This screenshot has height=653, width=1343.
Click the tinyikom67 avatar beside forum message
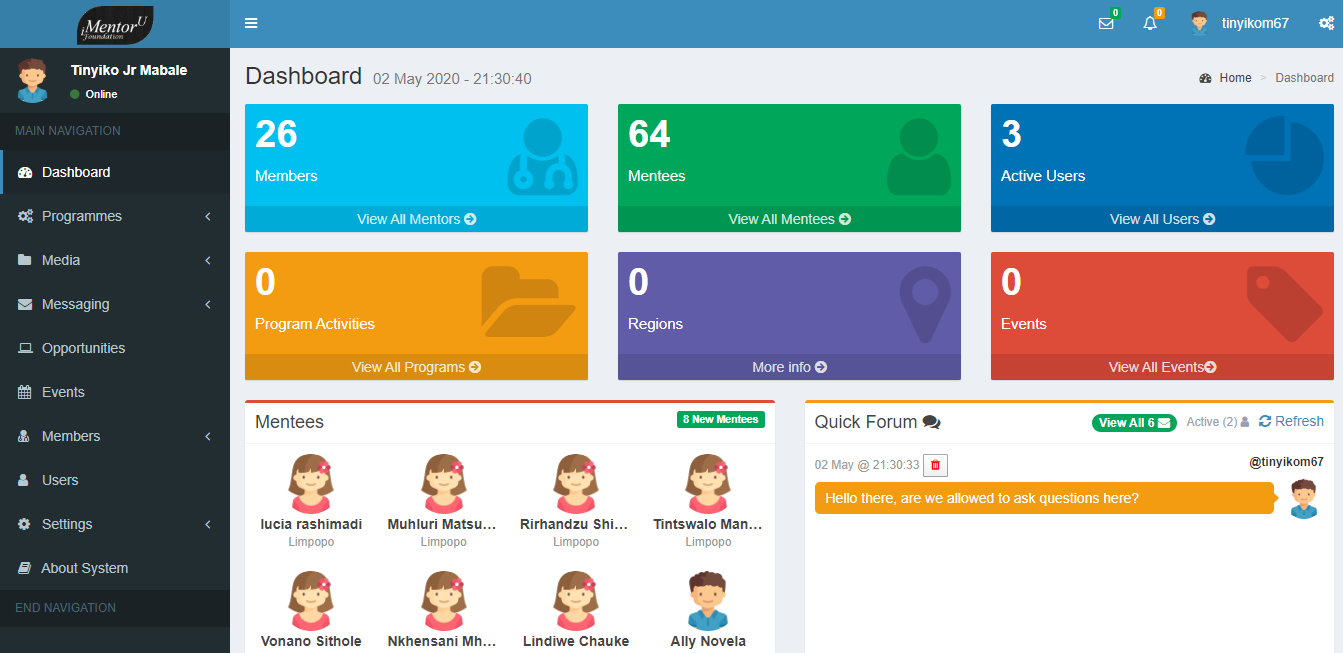tap(1303, 498)
